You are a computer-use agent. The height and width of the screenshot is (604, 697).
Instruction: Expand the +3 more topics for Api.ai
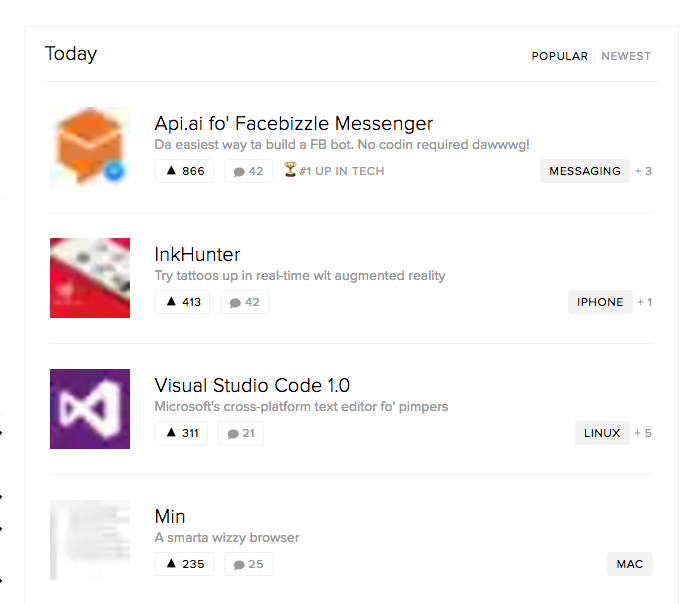[643, 171]
